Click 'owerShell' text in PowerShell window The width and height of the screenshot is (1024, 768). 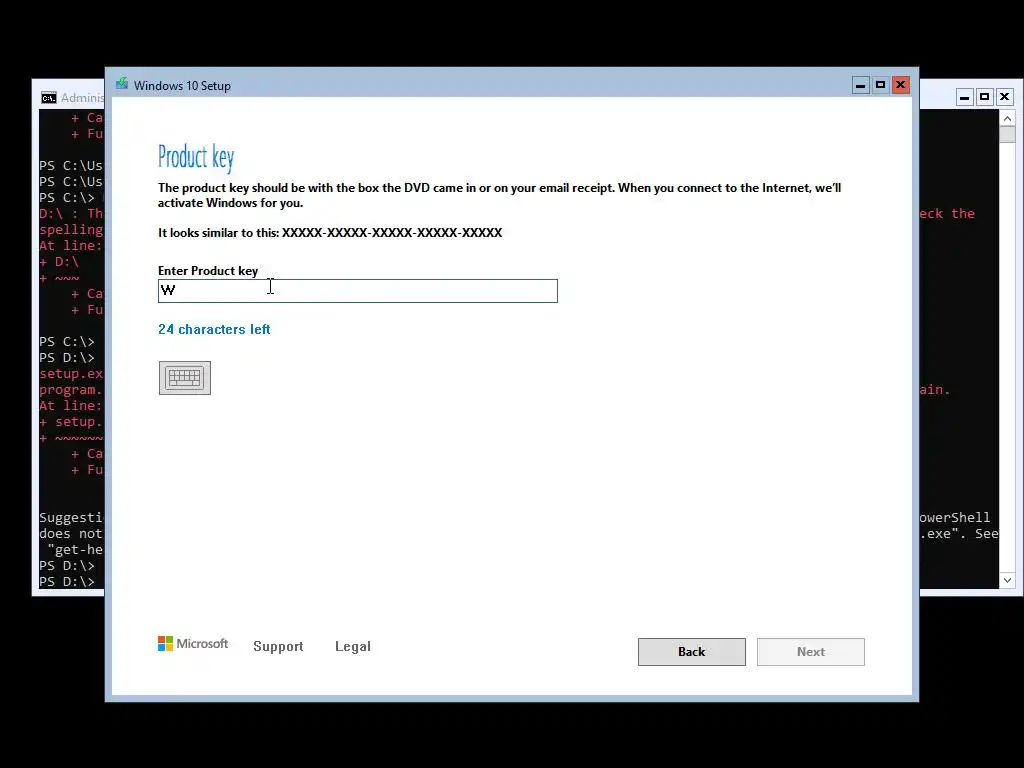pyautogui.click(x=955, y=517)
